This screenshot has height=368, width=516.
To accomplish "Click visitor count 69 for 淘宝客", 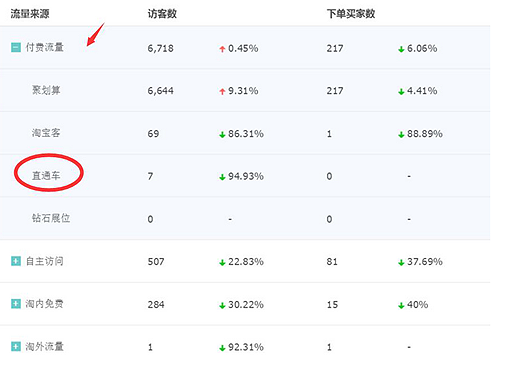I will pos(153,134).
